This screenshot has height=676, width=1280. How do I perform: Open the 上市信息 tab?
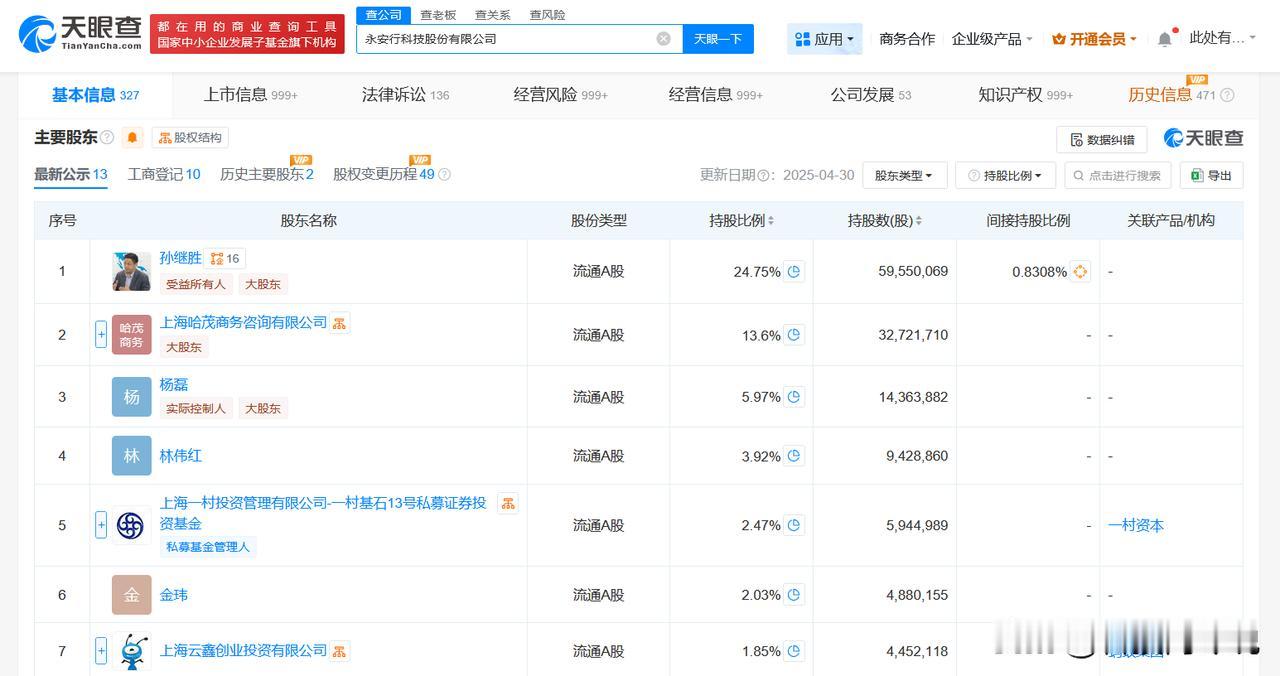[250, 95]
